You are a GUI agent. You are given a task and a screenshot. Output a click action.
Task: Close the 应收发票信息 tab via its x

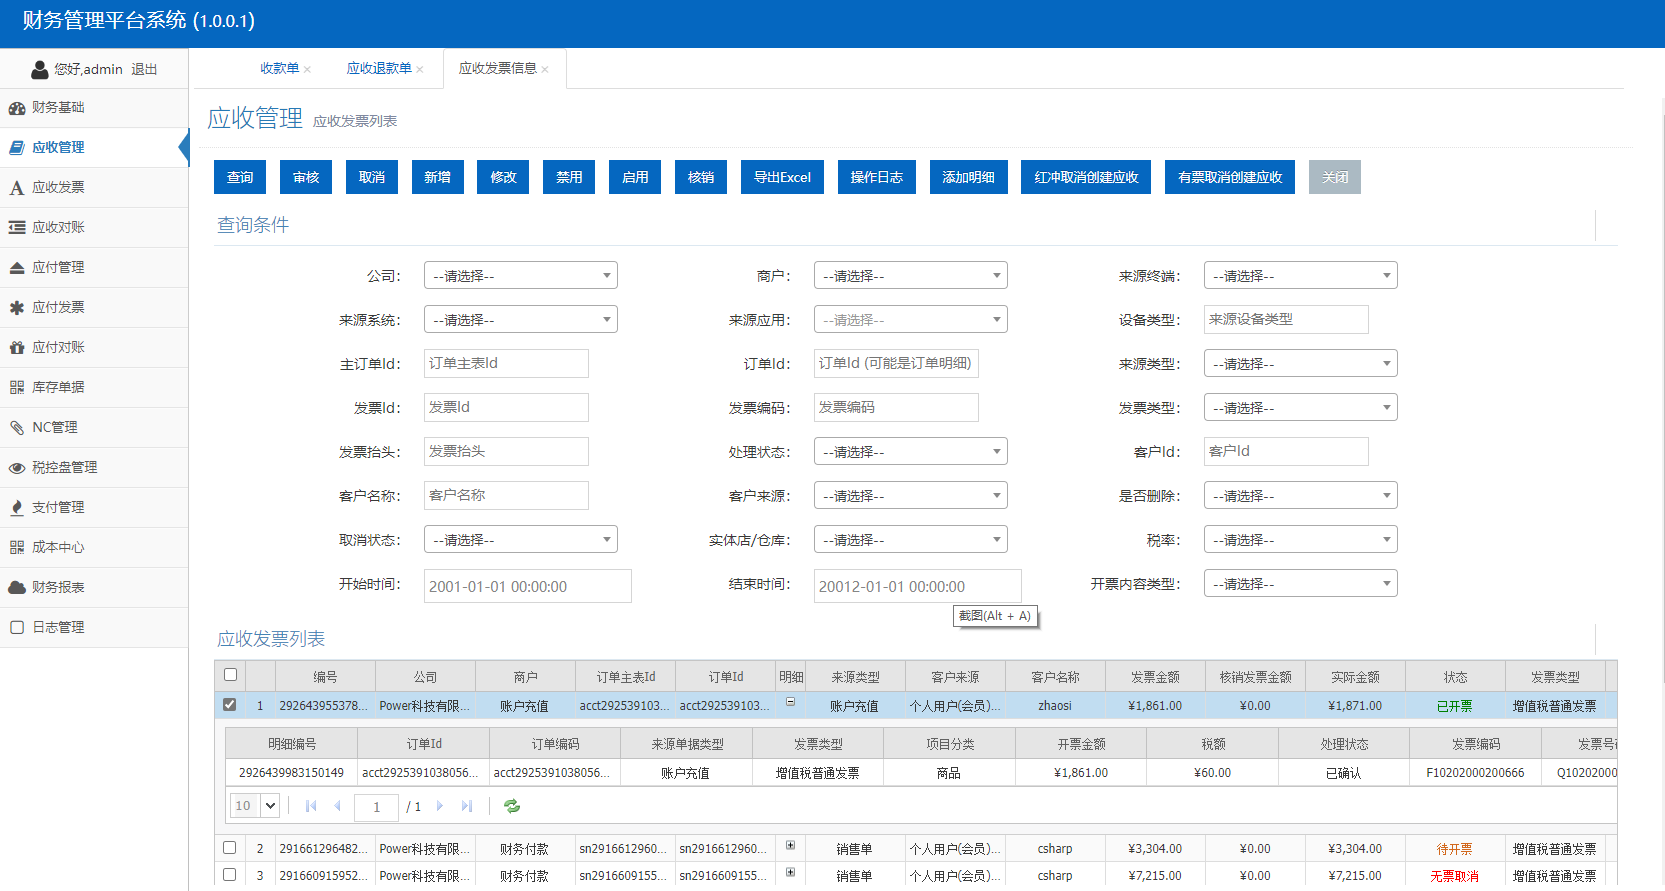coord(545,70)
